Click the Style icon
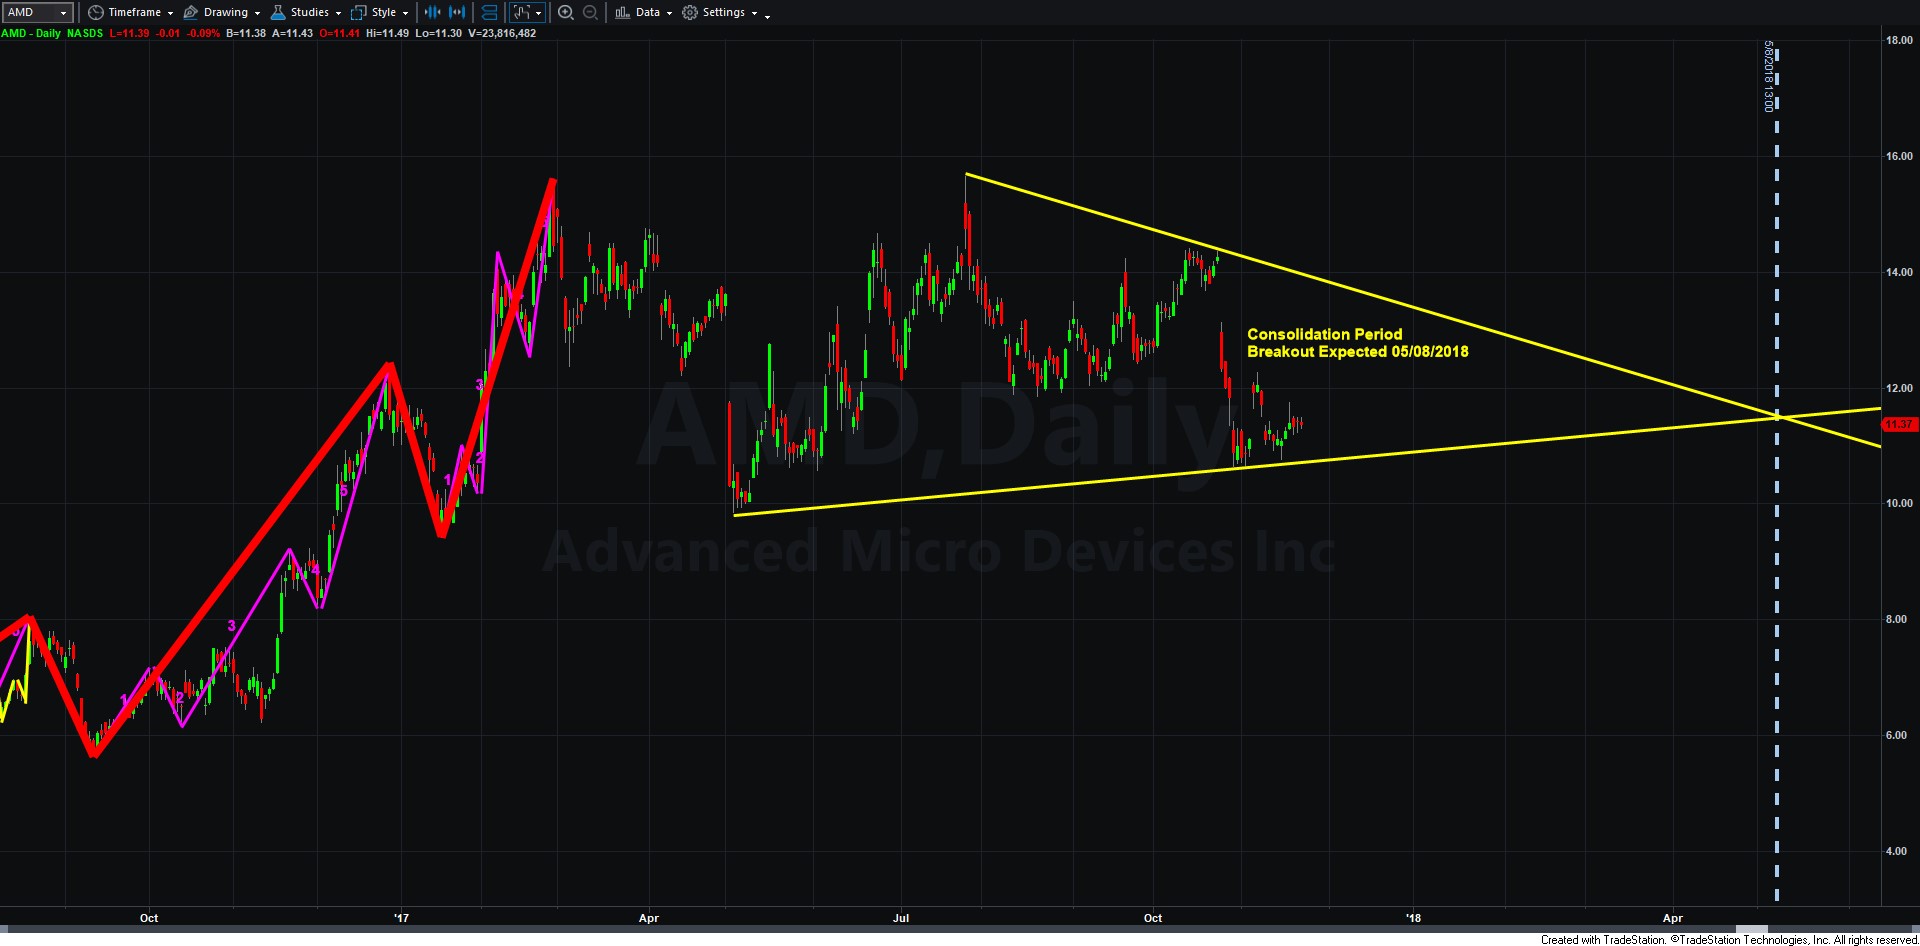This screenshot has height=946, width=1920. coord(358,13)
